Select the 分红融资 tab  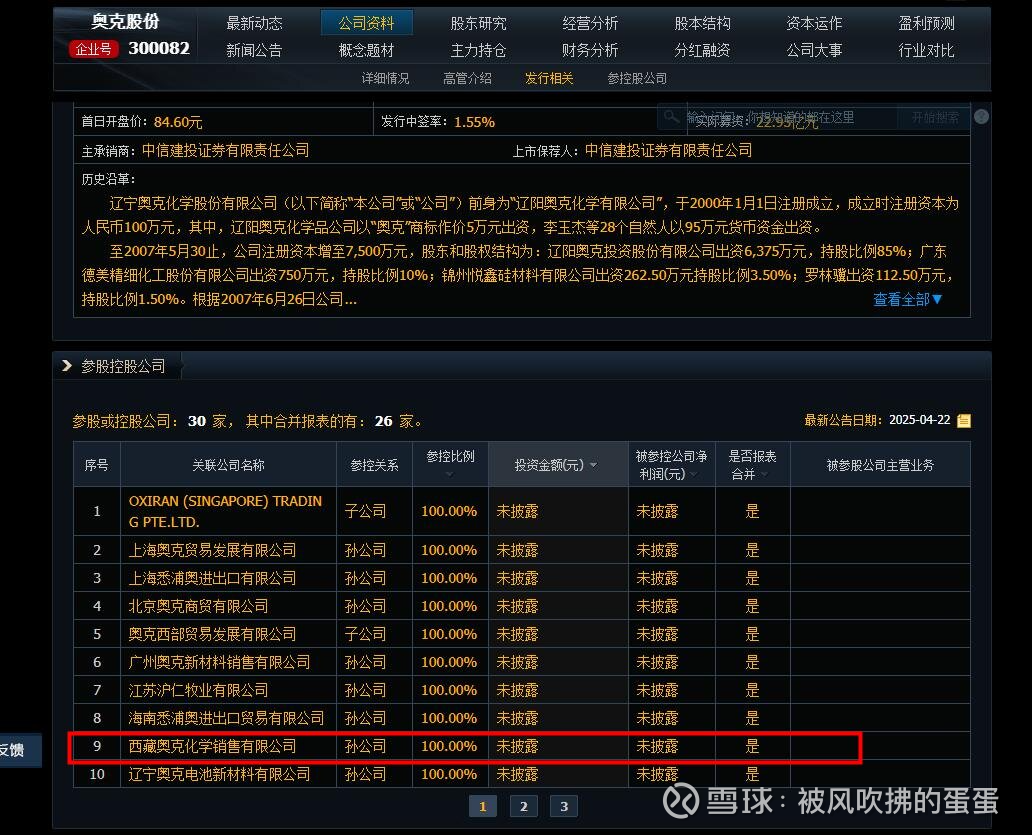pos(702,50)
